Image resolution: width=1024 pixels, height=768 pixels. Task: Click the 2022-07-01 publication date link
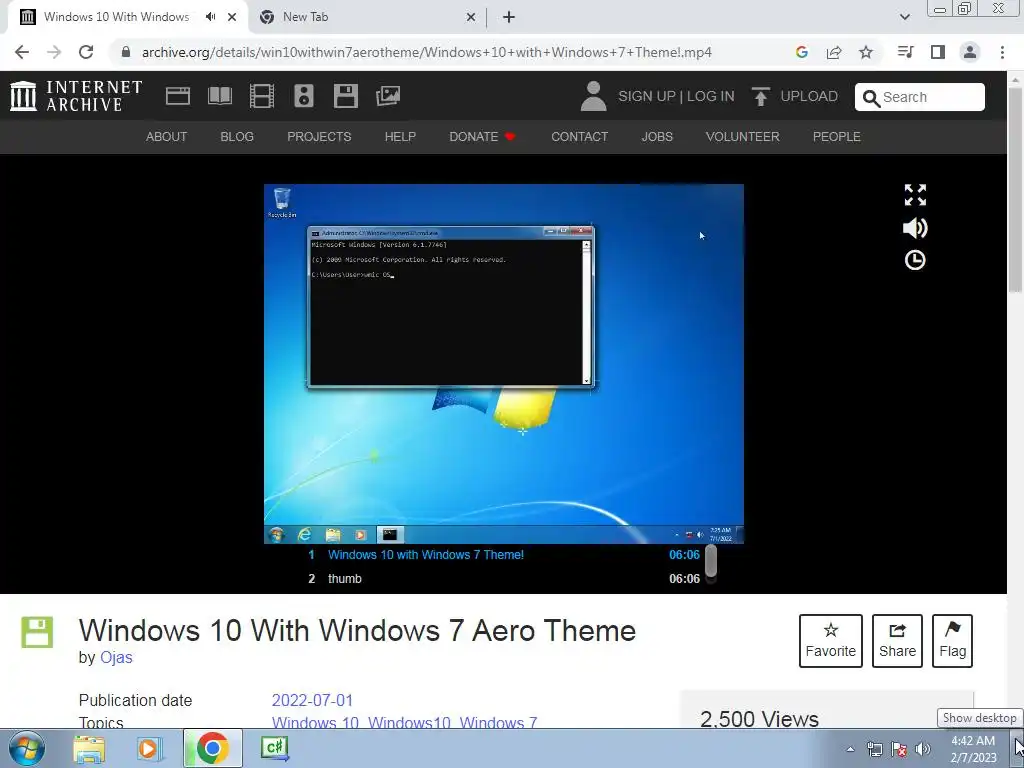[x=312, y=700]
